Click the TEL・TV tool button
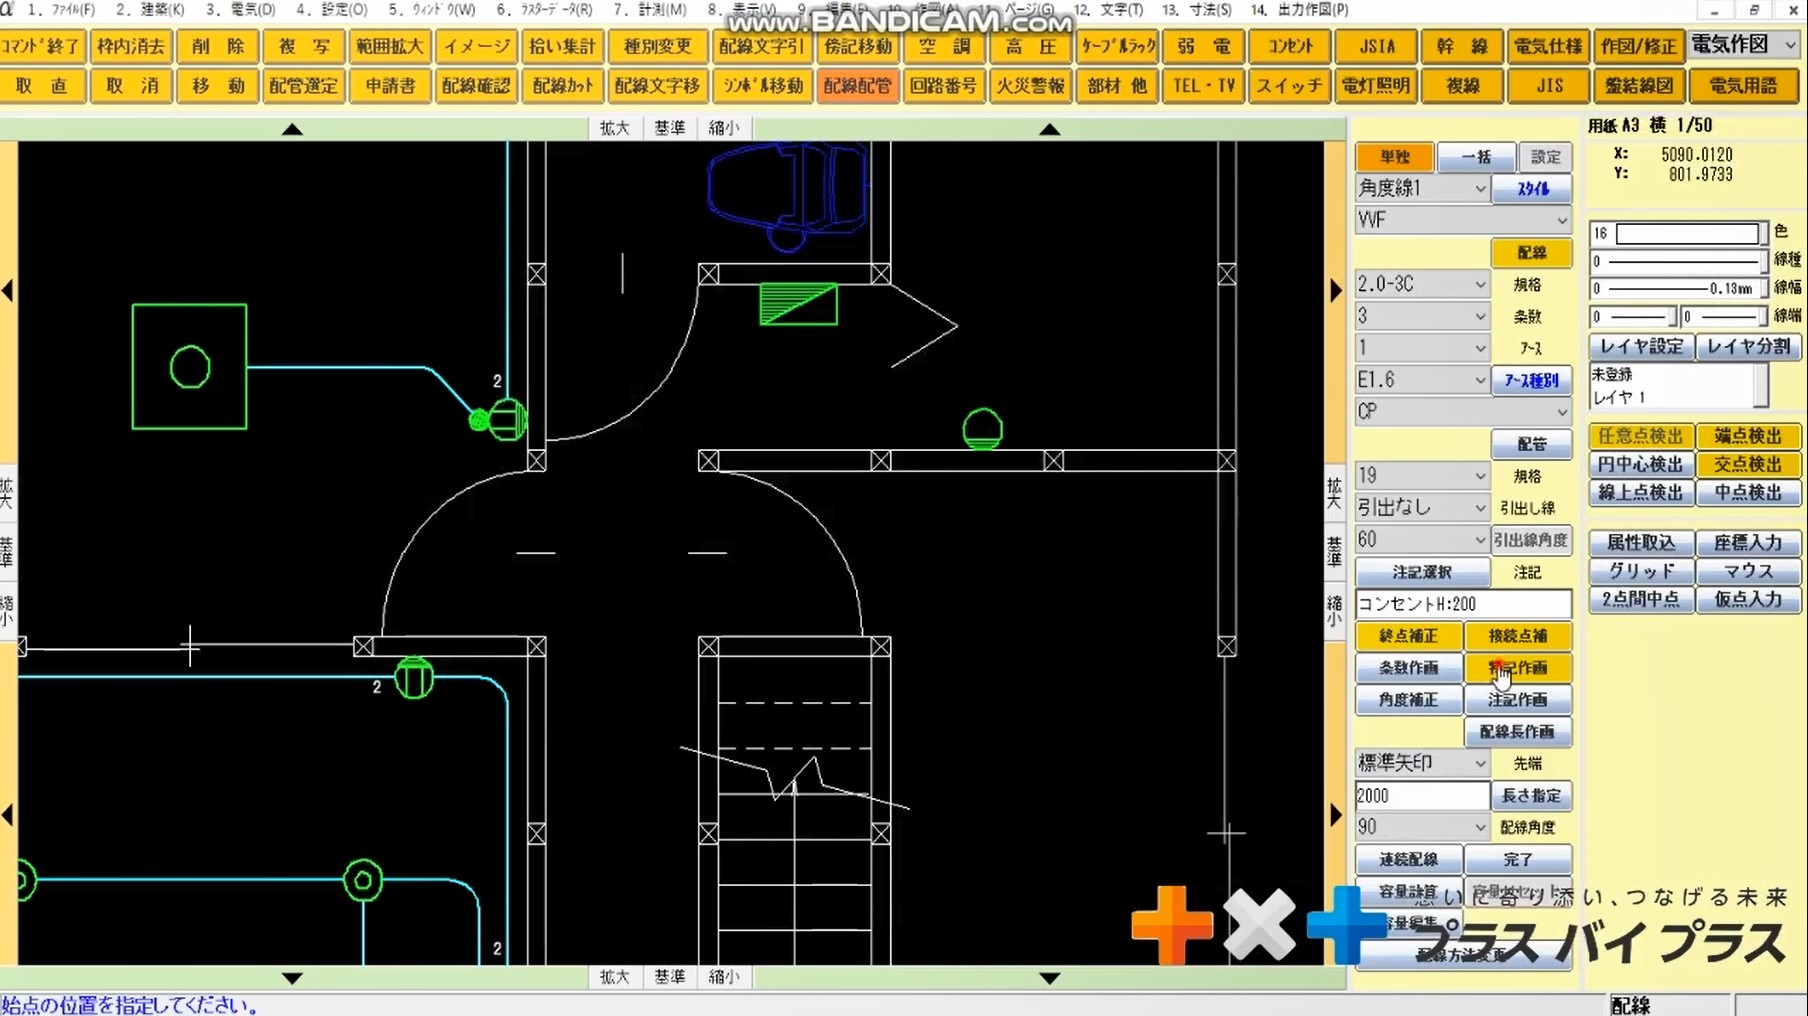Image resolution: width=1808 pixels, height=1016 pixels. [x=1204, y=86]
